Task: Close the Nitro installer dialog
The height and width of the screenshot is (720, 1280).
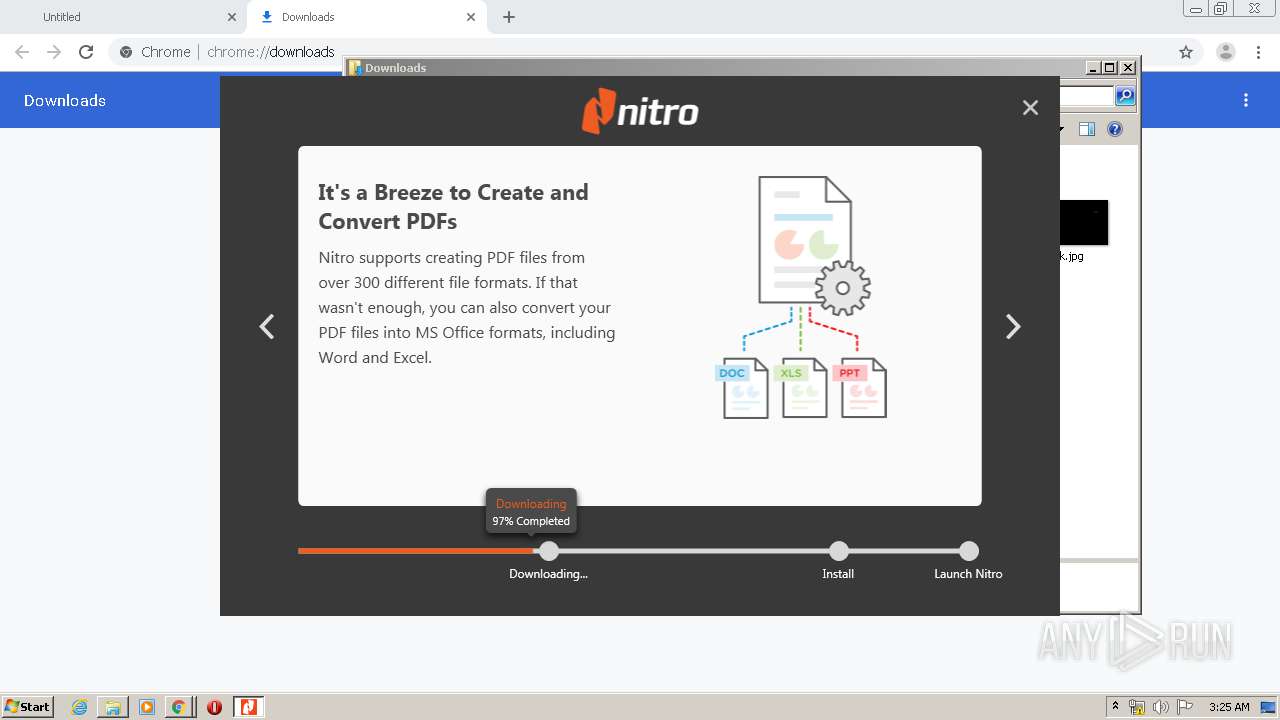Action: point(1030,107)
